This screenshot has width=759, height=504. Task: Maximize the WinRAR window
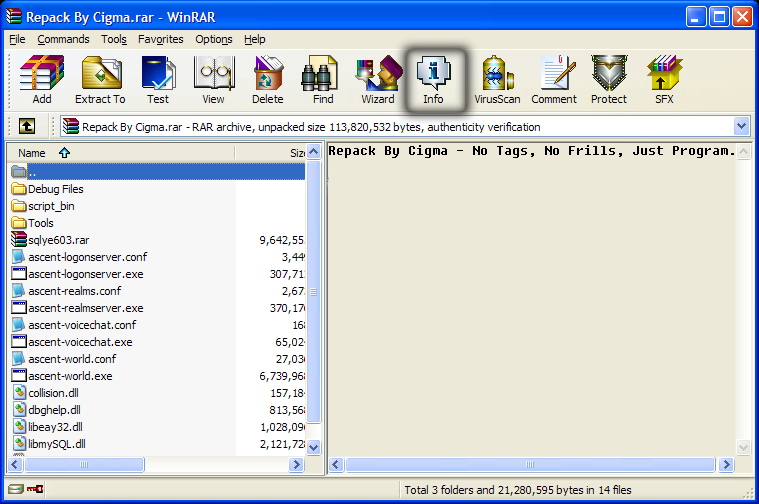click(719, 17)
